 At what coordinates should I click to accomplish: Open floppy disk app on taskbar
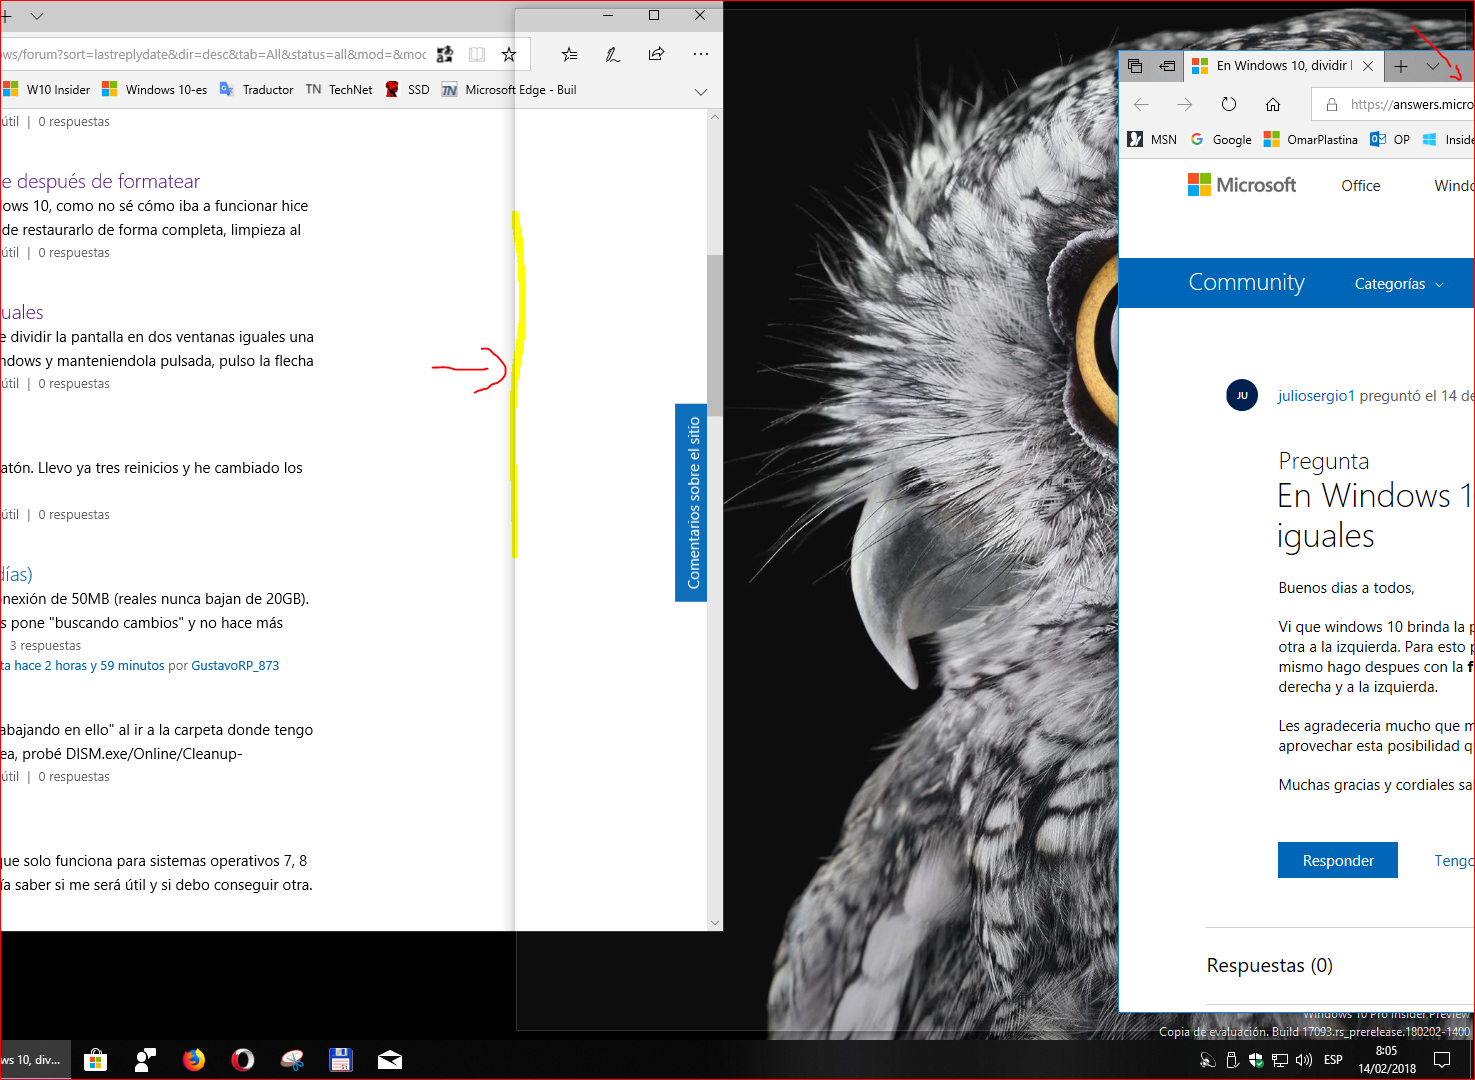pos(341,1060)
